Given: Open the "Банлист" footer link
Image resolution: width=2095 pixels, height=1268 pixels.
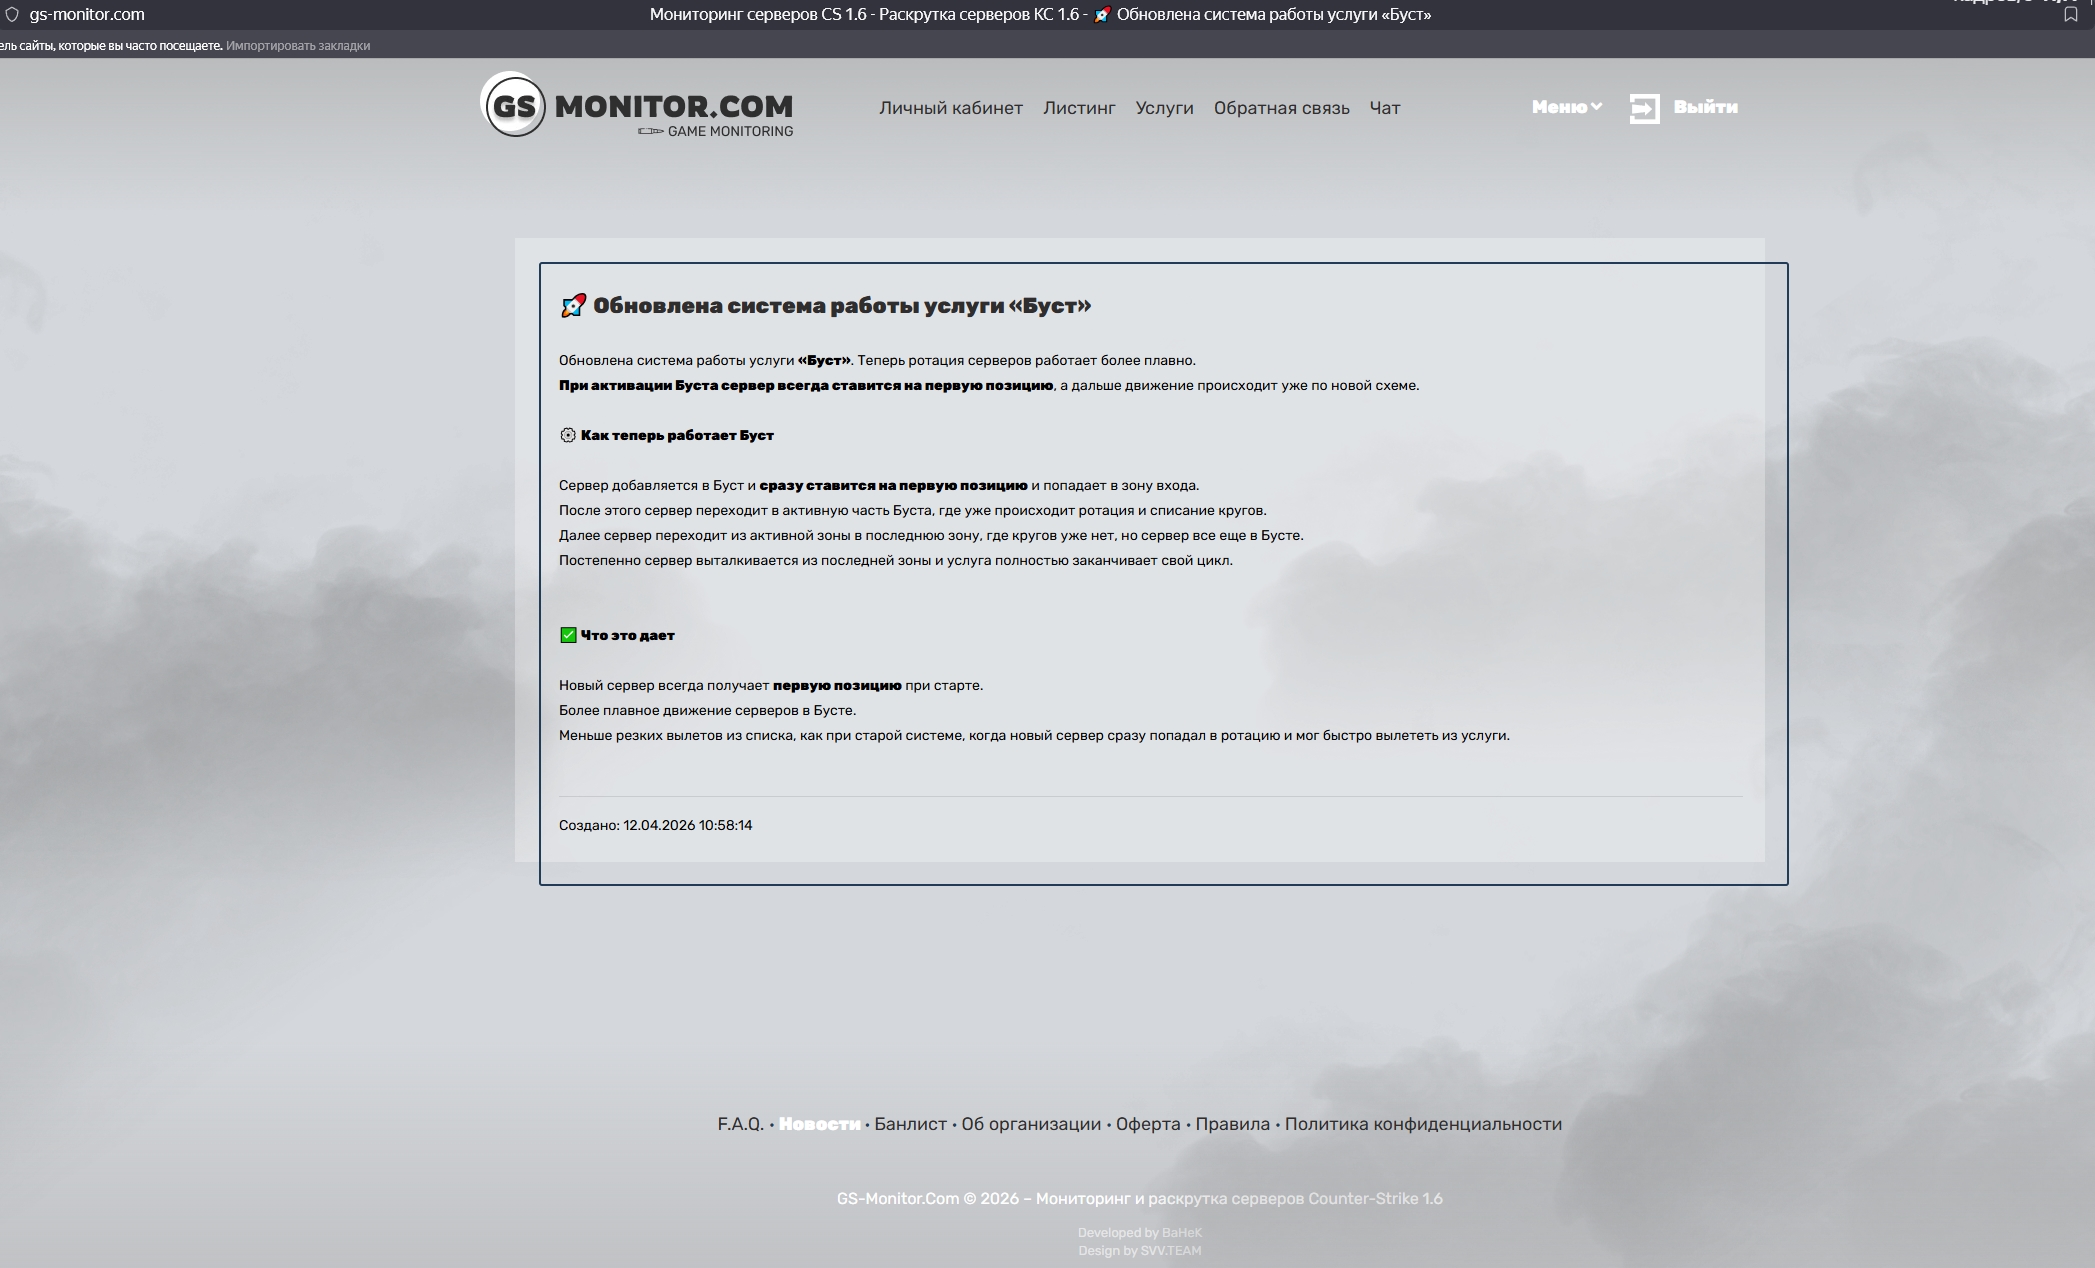Looking at the screenshot, I should coord(911,1124).
